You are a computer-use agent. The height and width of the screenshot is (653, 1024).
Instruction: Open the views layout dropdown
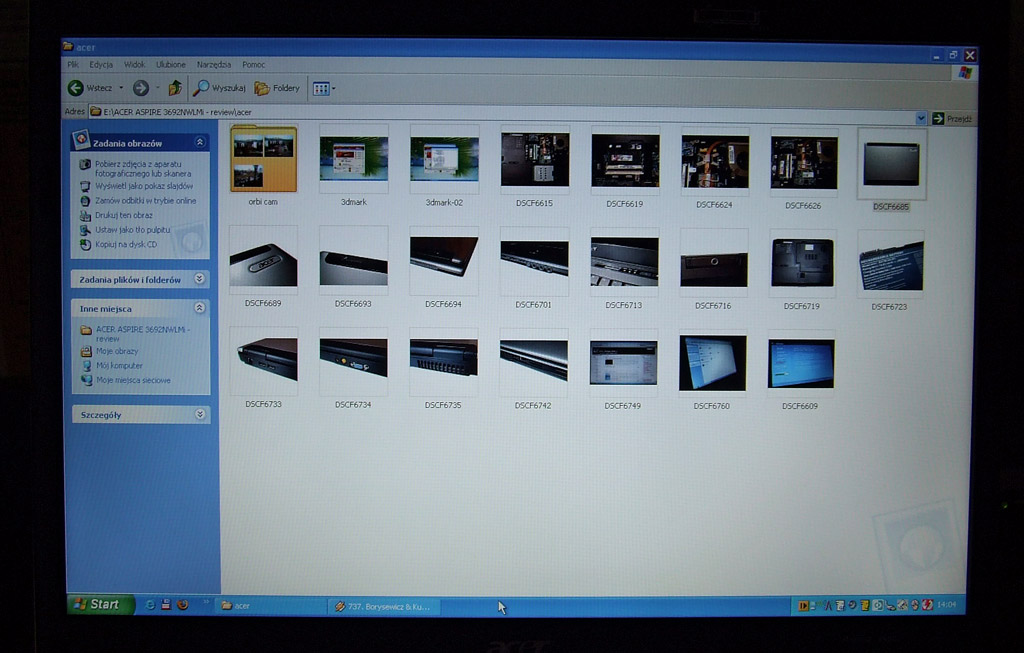[x=324, y=89]
